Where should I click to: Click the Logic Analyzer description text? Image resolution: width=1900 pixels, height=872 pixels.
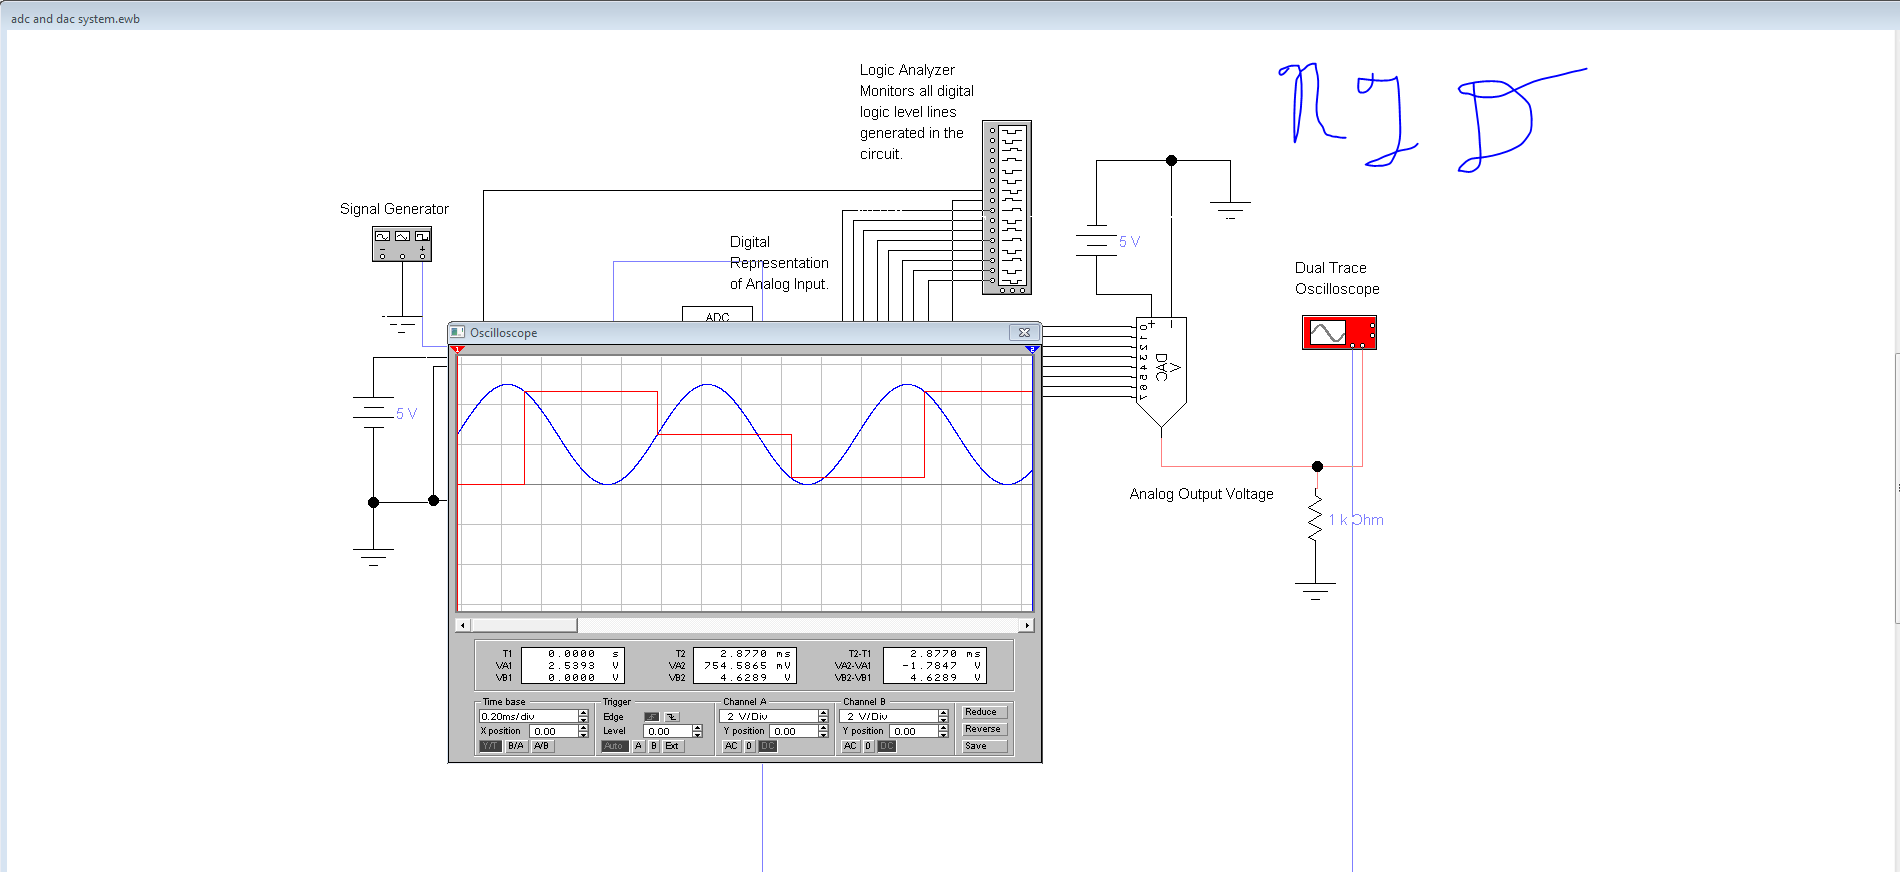tap(916, 112)
